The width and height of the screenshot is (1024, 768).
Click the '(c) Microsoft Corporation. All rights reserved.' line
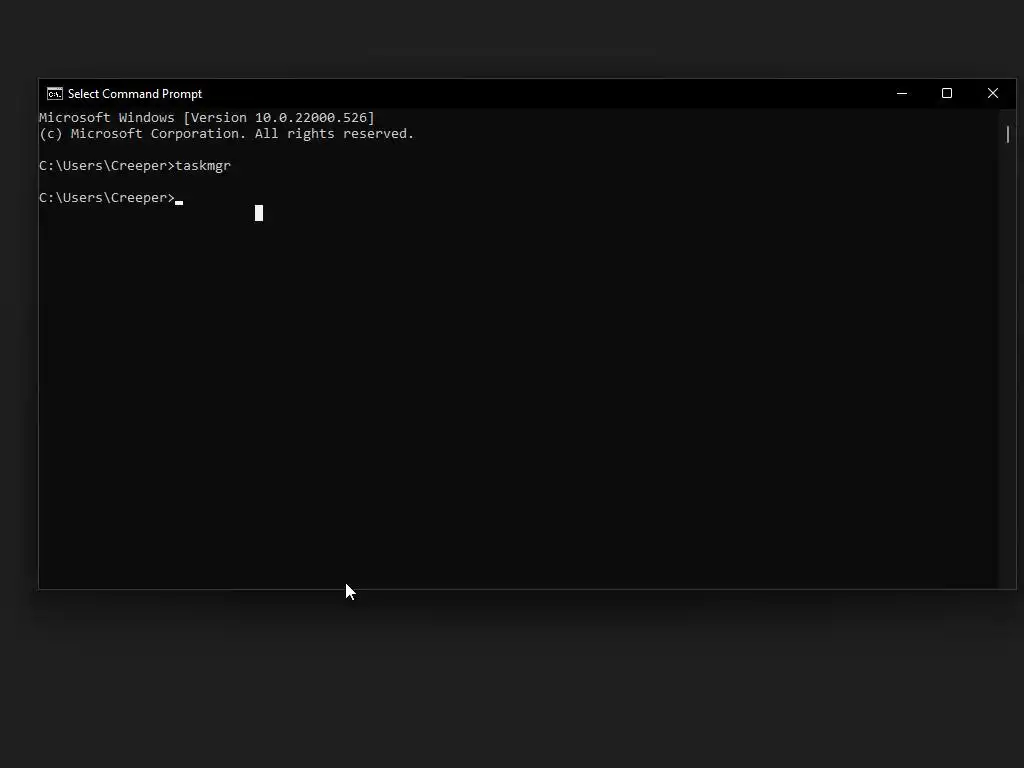[x=227, y=134]
